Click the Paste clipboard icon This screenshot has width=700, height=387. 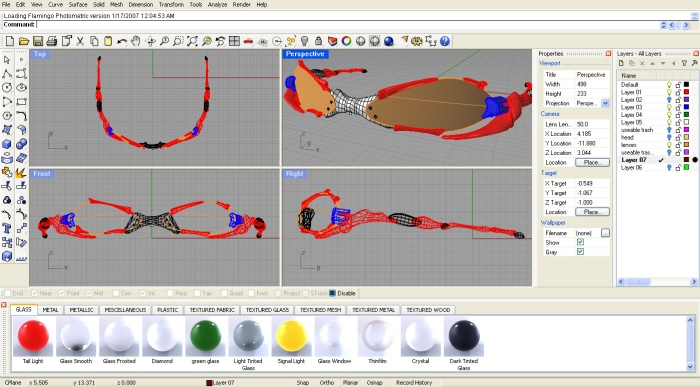click(108, 42)
